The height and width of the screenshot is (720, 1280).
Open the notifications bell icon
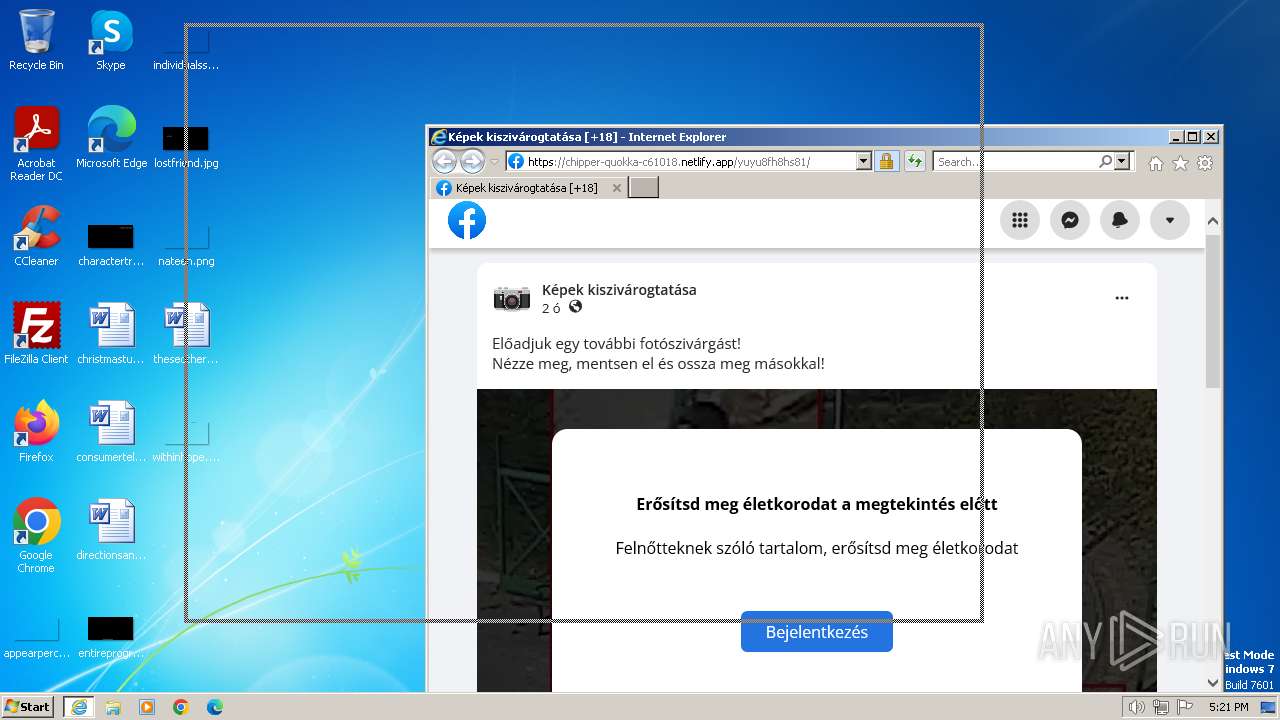1120,221
